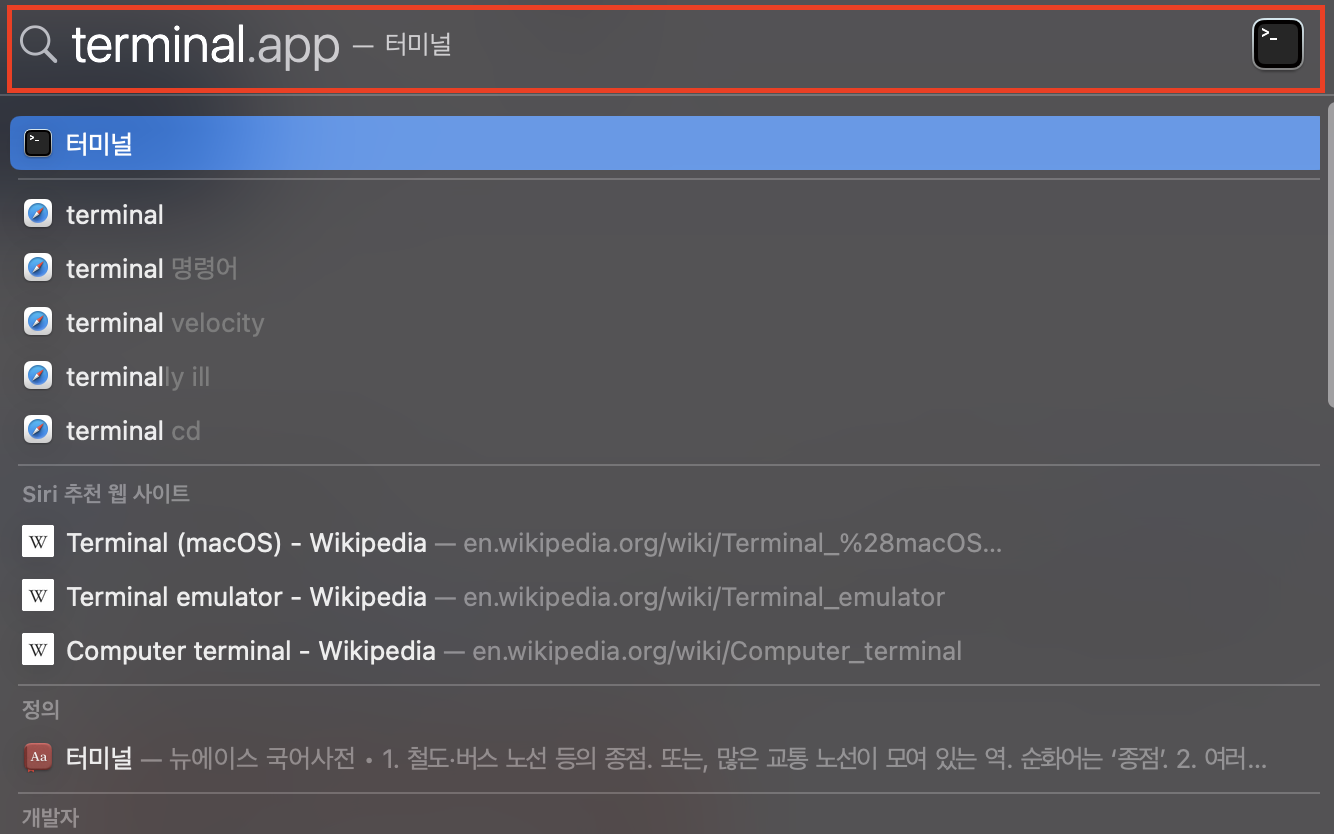Click Safari icon beside 'terminal velocity'

tap(38, 322)
